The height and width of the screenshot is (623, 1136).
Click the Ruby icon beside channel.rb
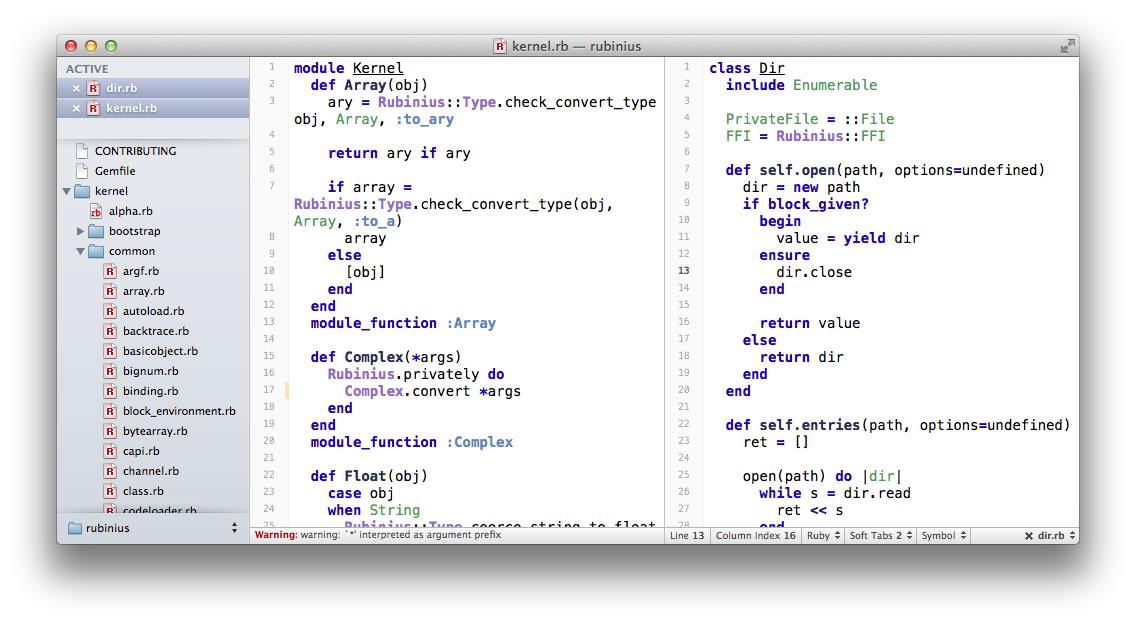[x=110, y=471]
